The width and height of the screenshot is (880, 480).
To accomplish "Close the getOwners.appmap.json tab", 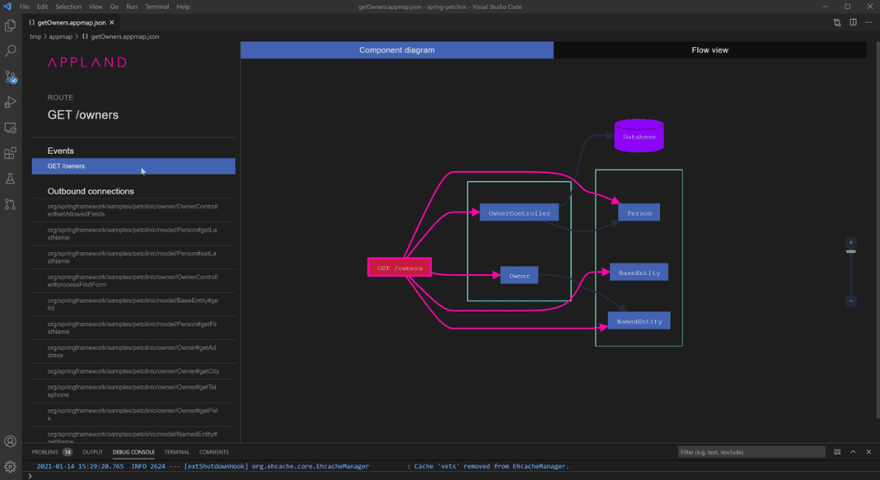I will click(x=112, y=22).
